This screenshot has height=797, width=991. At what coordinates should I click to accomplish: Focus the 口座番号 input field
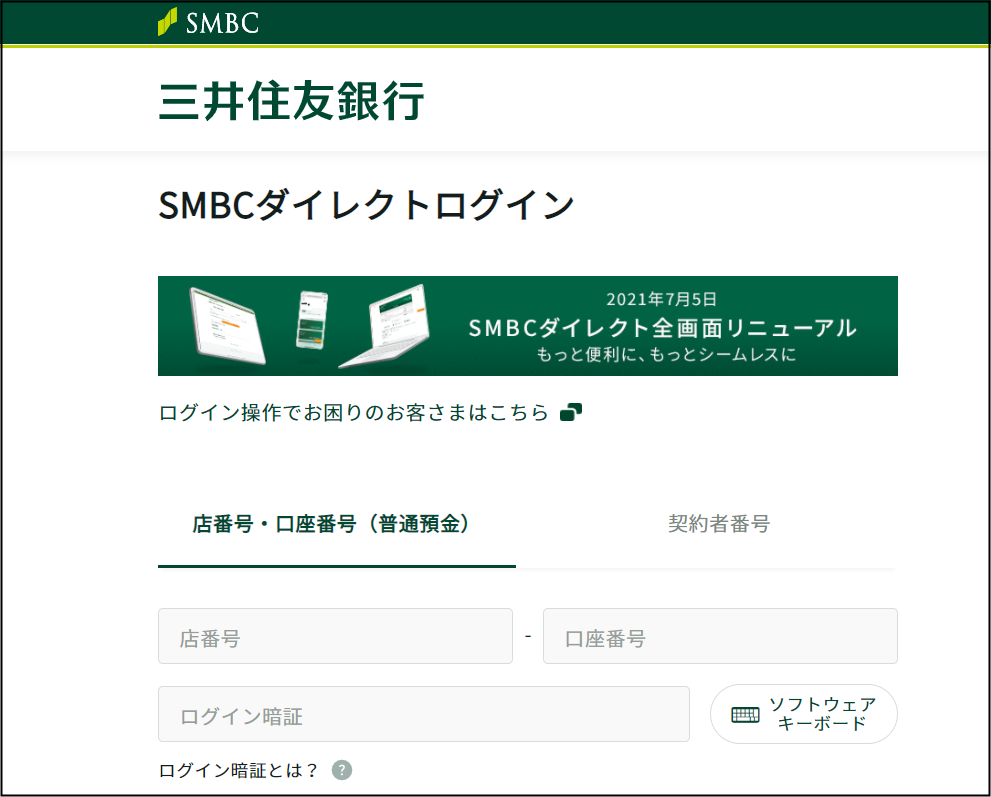pos(720,636)
